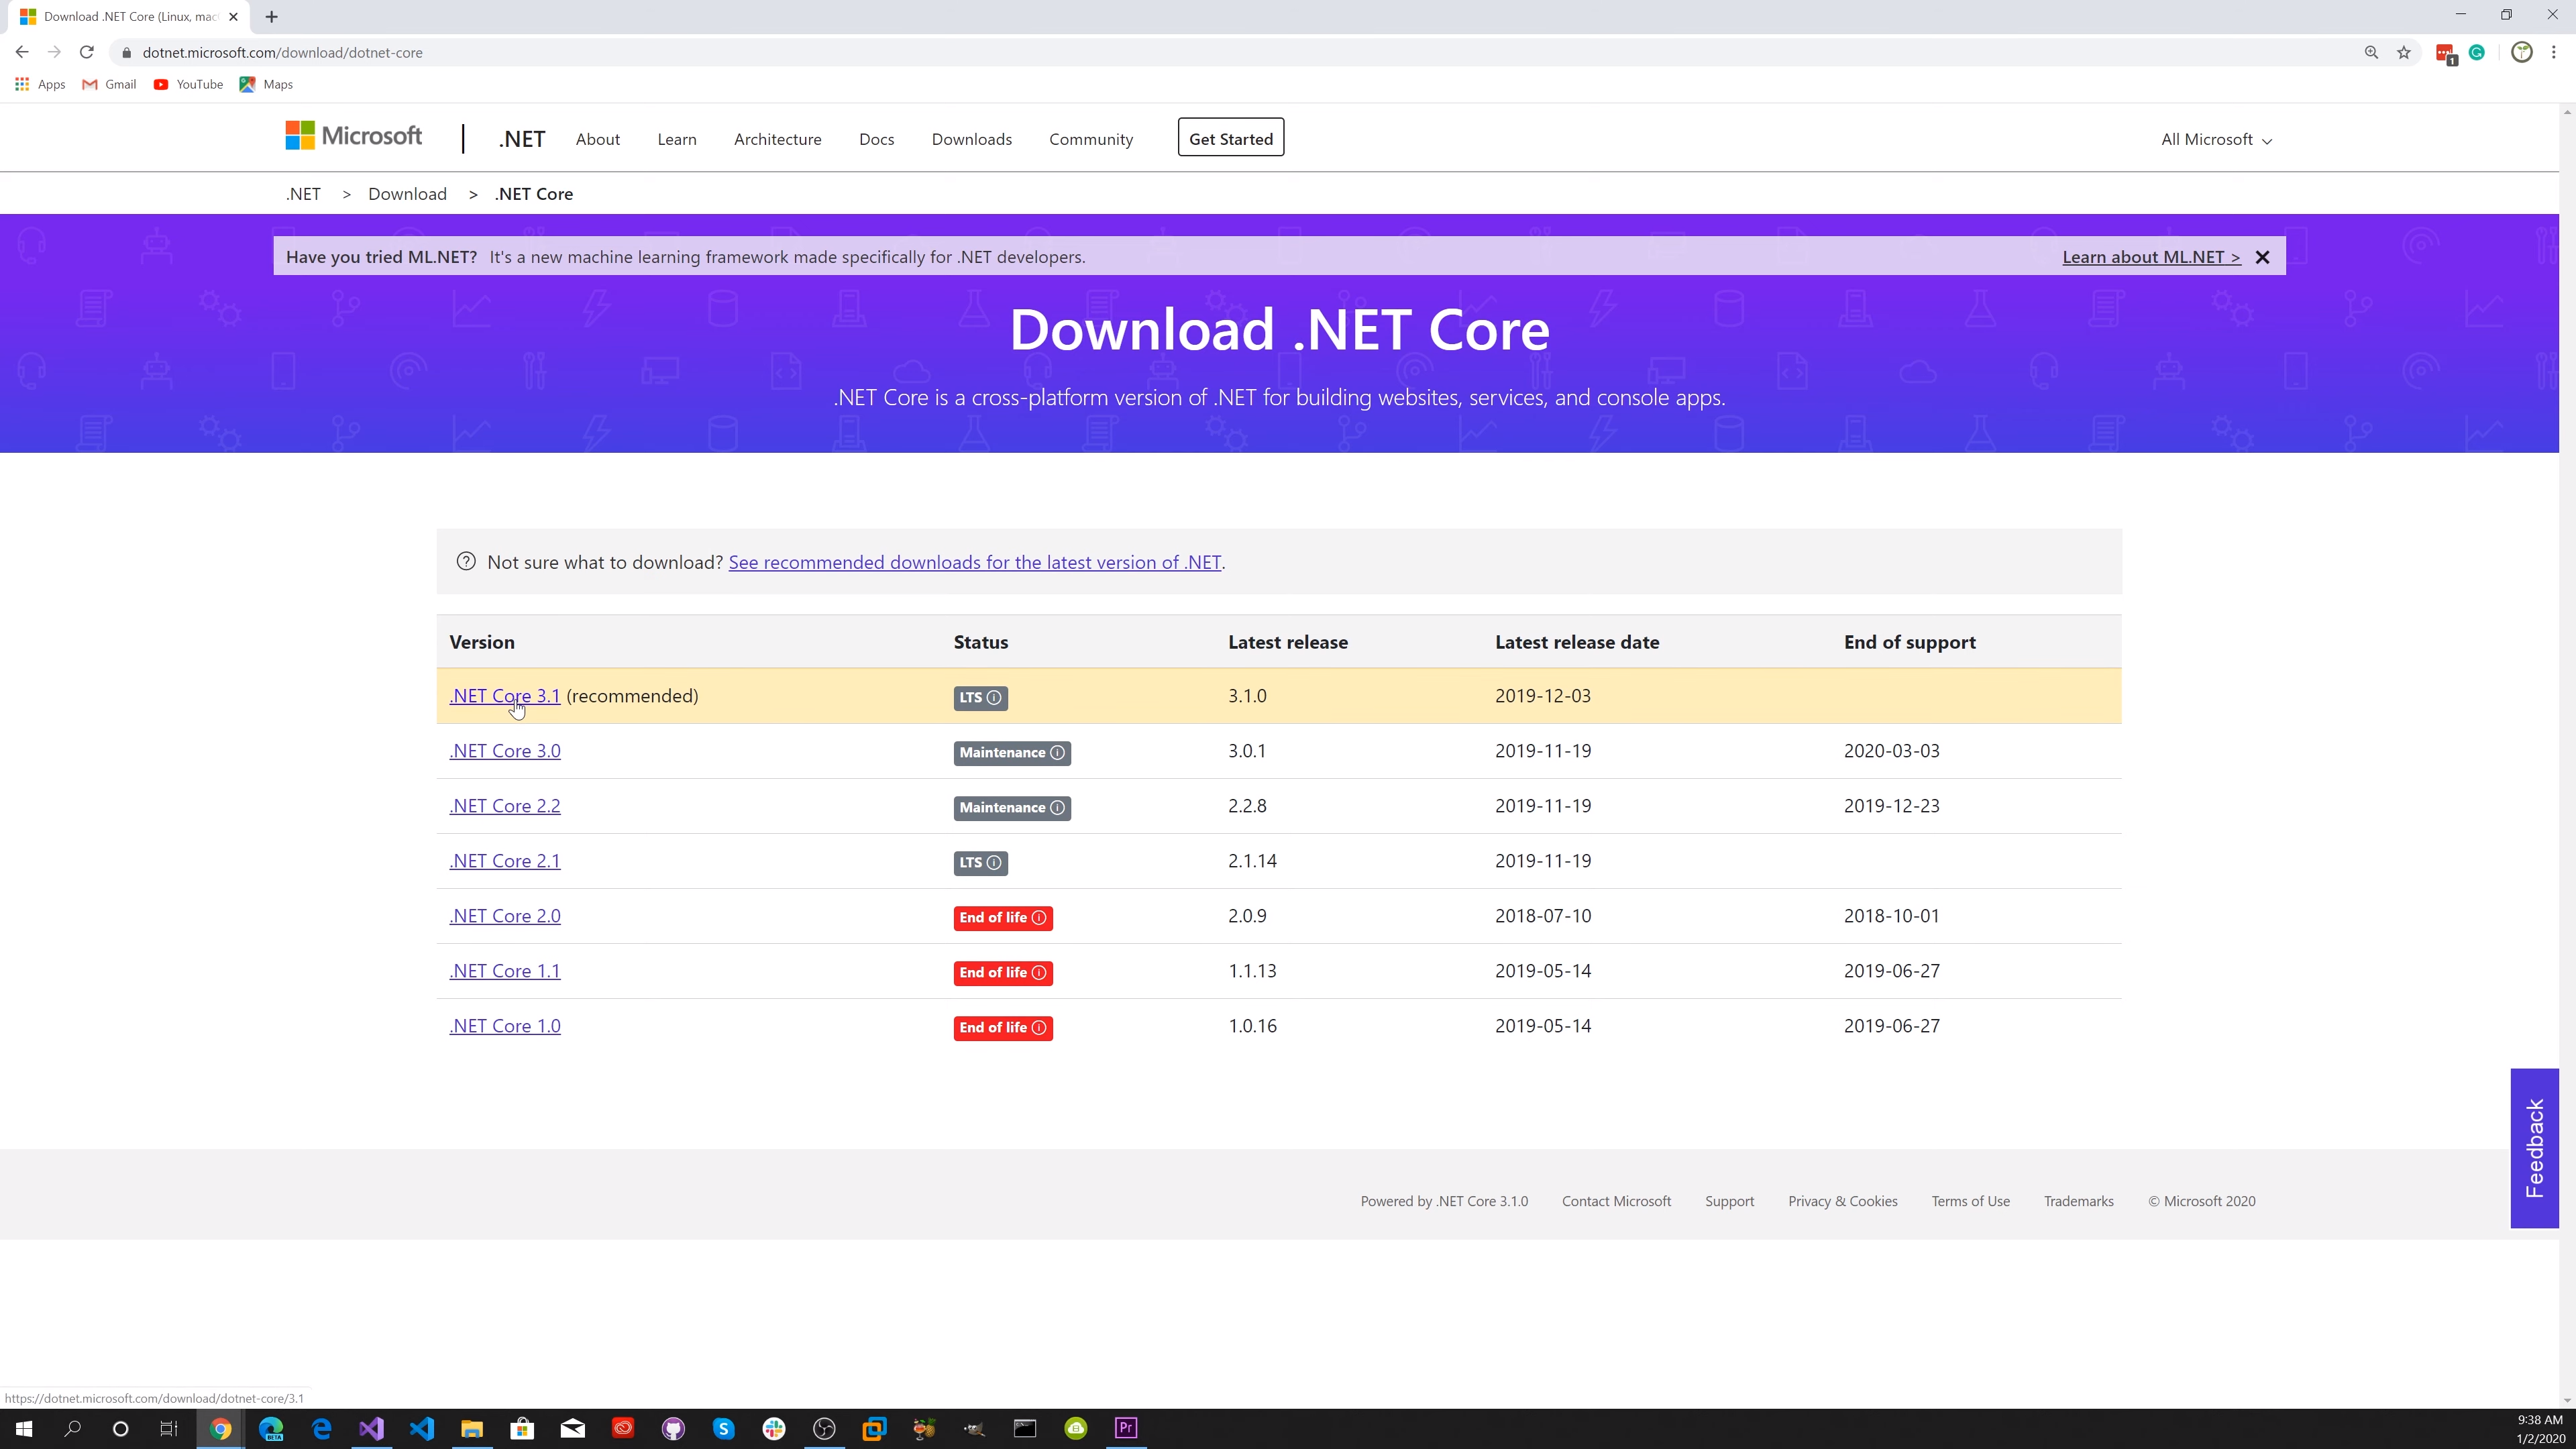The image size is (2576, 1449).
Task: Click the info icon on .NET Core 1.1 End of life badge
Action: (x=1039, y=972)
